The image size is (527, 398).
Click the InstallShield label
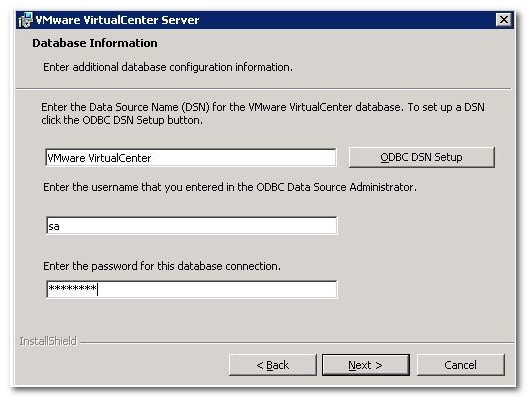click(x=48, y=341)
